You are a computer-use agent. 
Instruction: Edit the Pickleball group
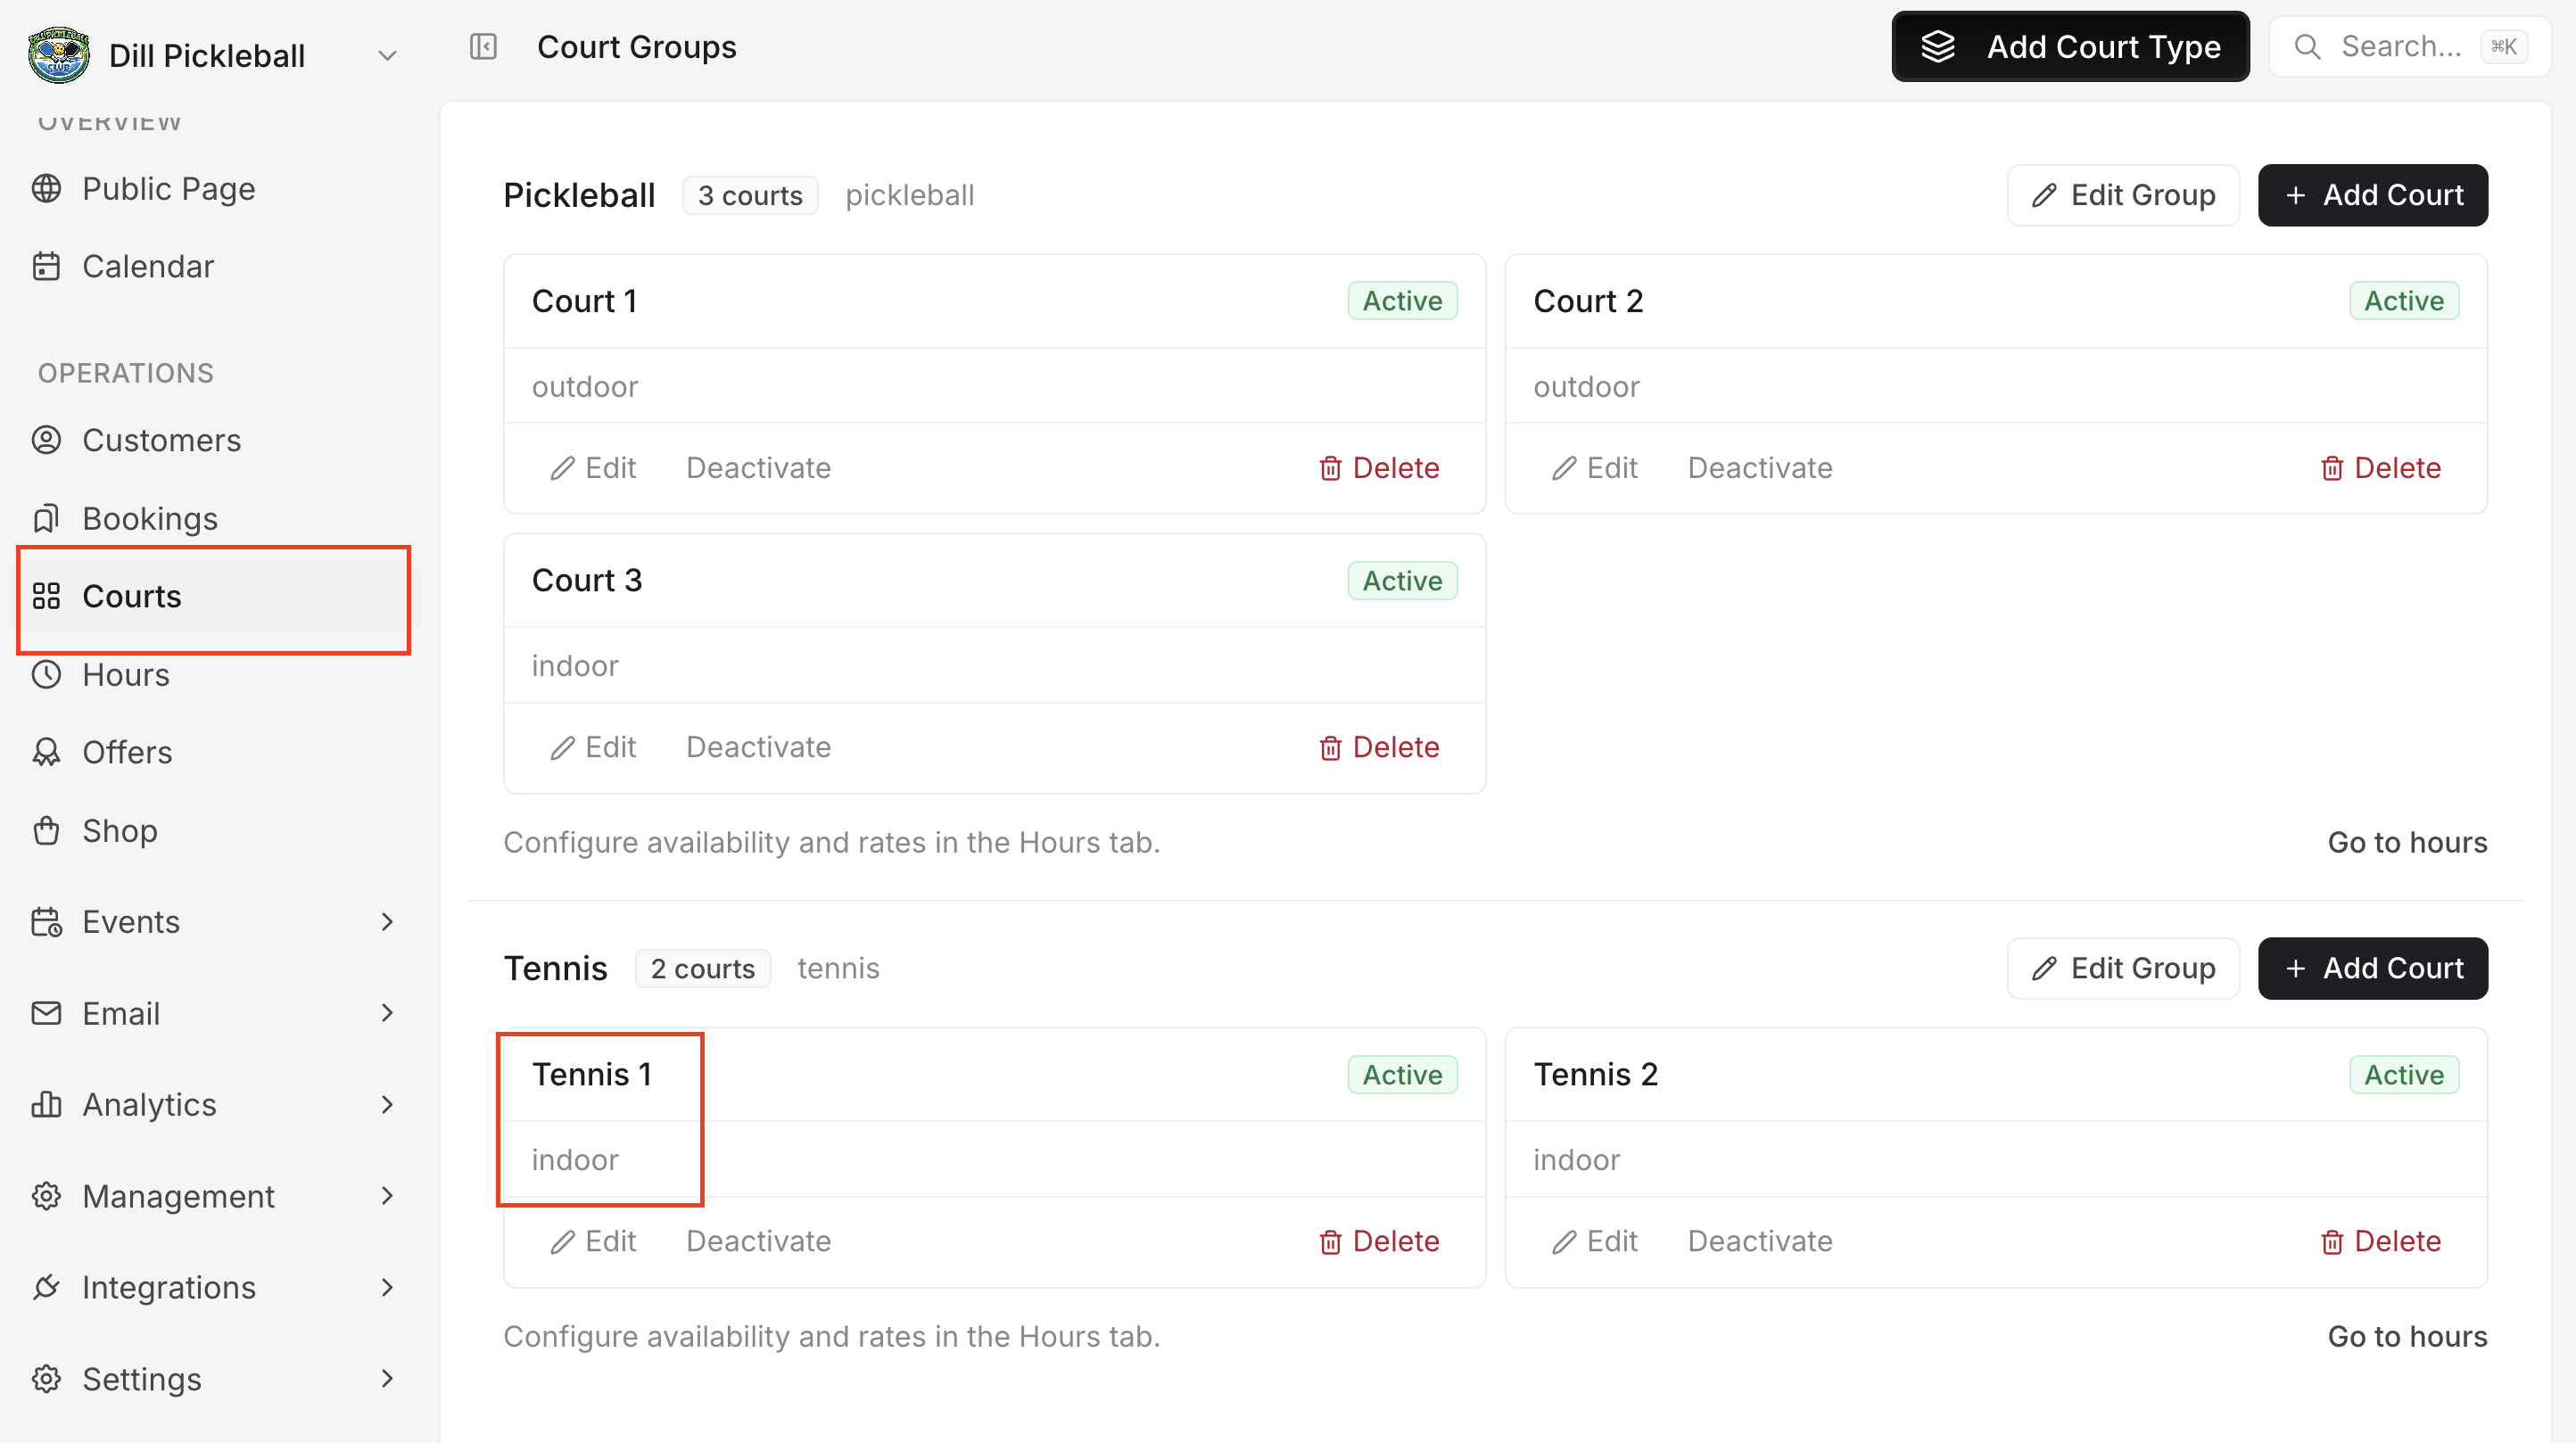[x=2122, y=195]
